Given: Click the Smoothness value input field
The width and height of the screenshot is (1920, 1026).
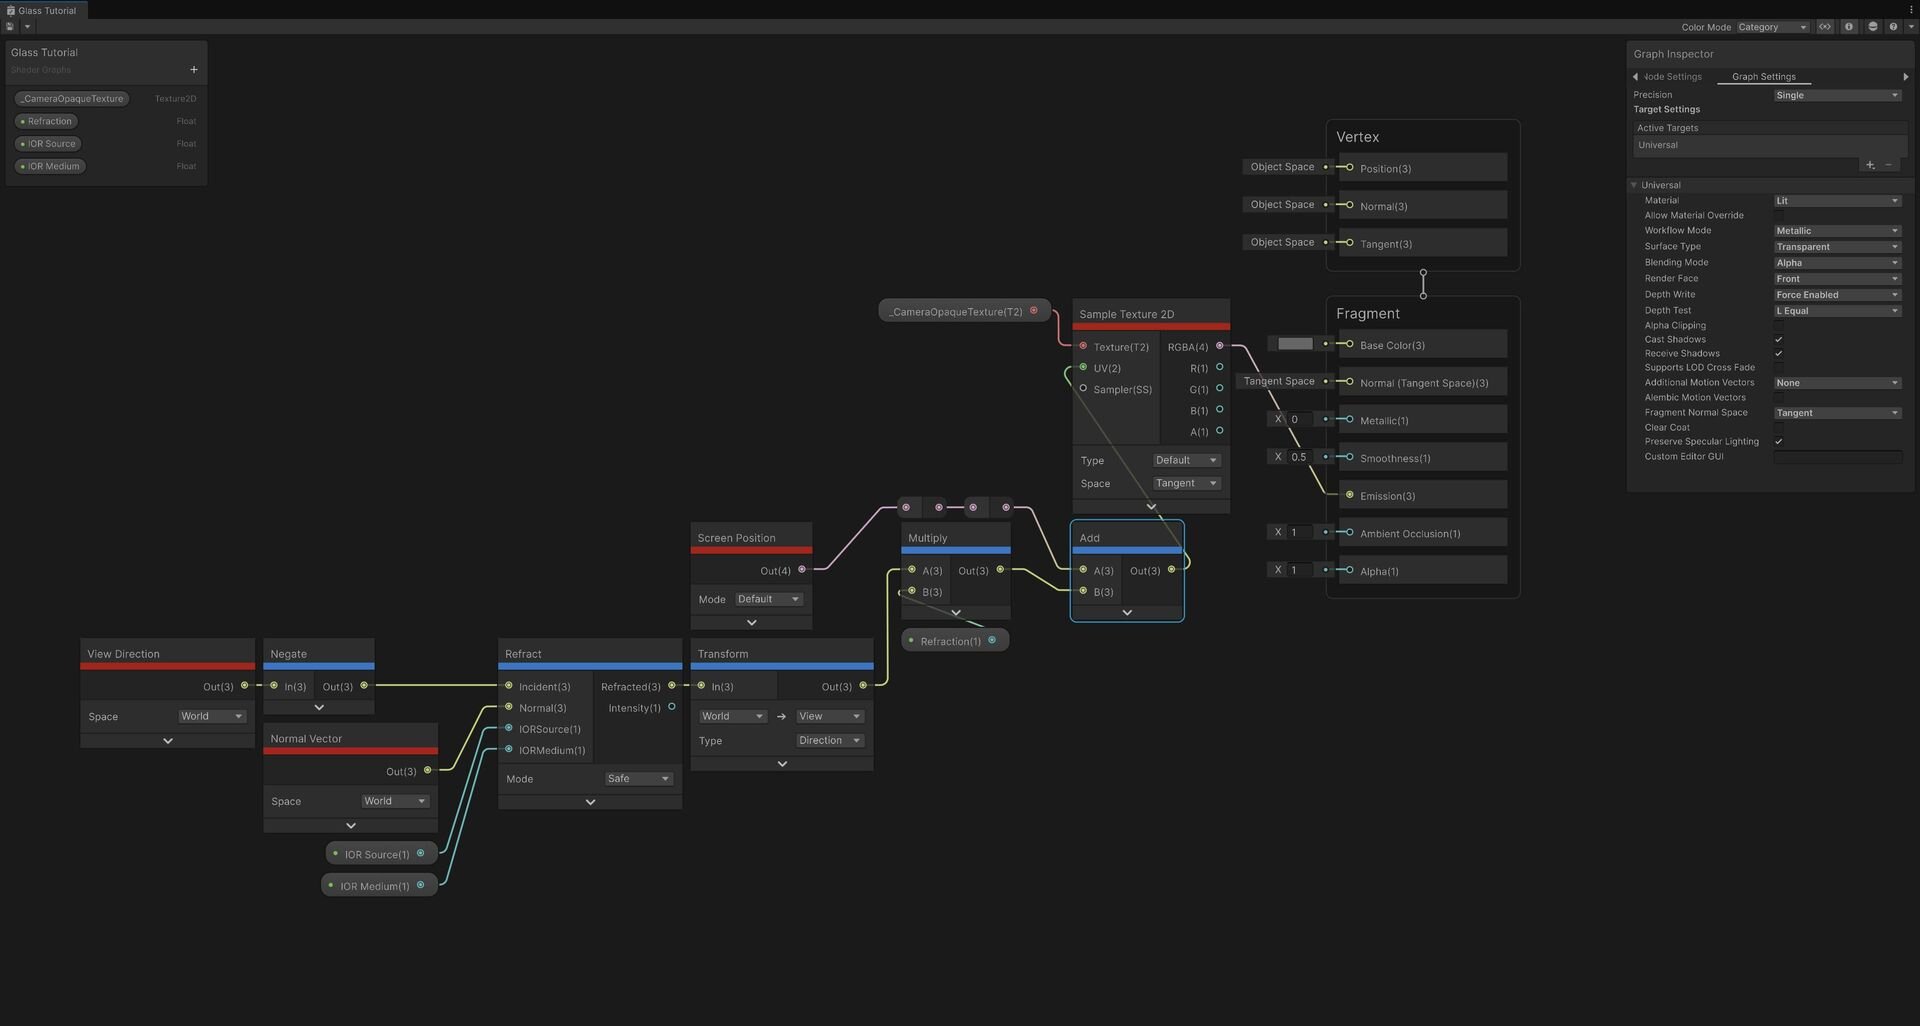Looking at the screenshot, I should pos(1299,457).
